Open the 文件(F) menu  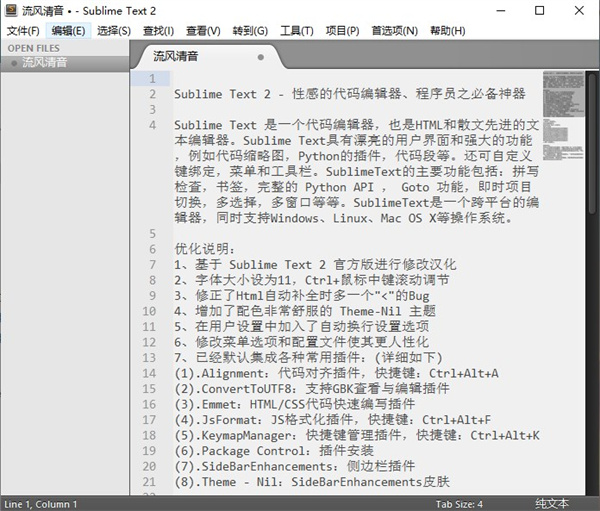click(x=23, y=31)
